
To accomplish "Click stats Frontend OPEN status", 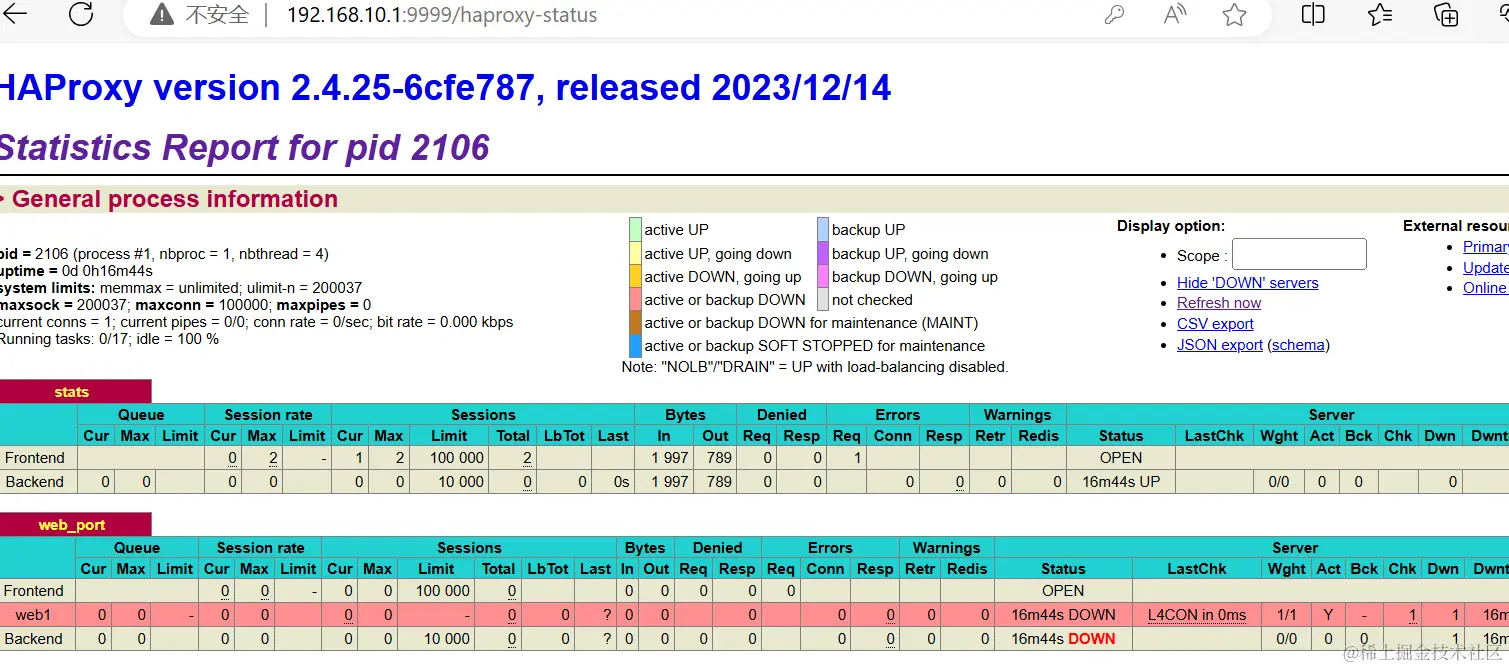I will (x=1121, y=458).
